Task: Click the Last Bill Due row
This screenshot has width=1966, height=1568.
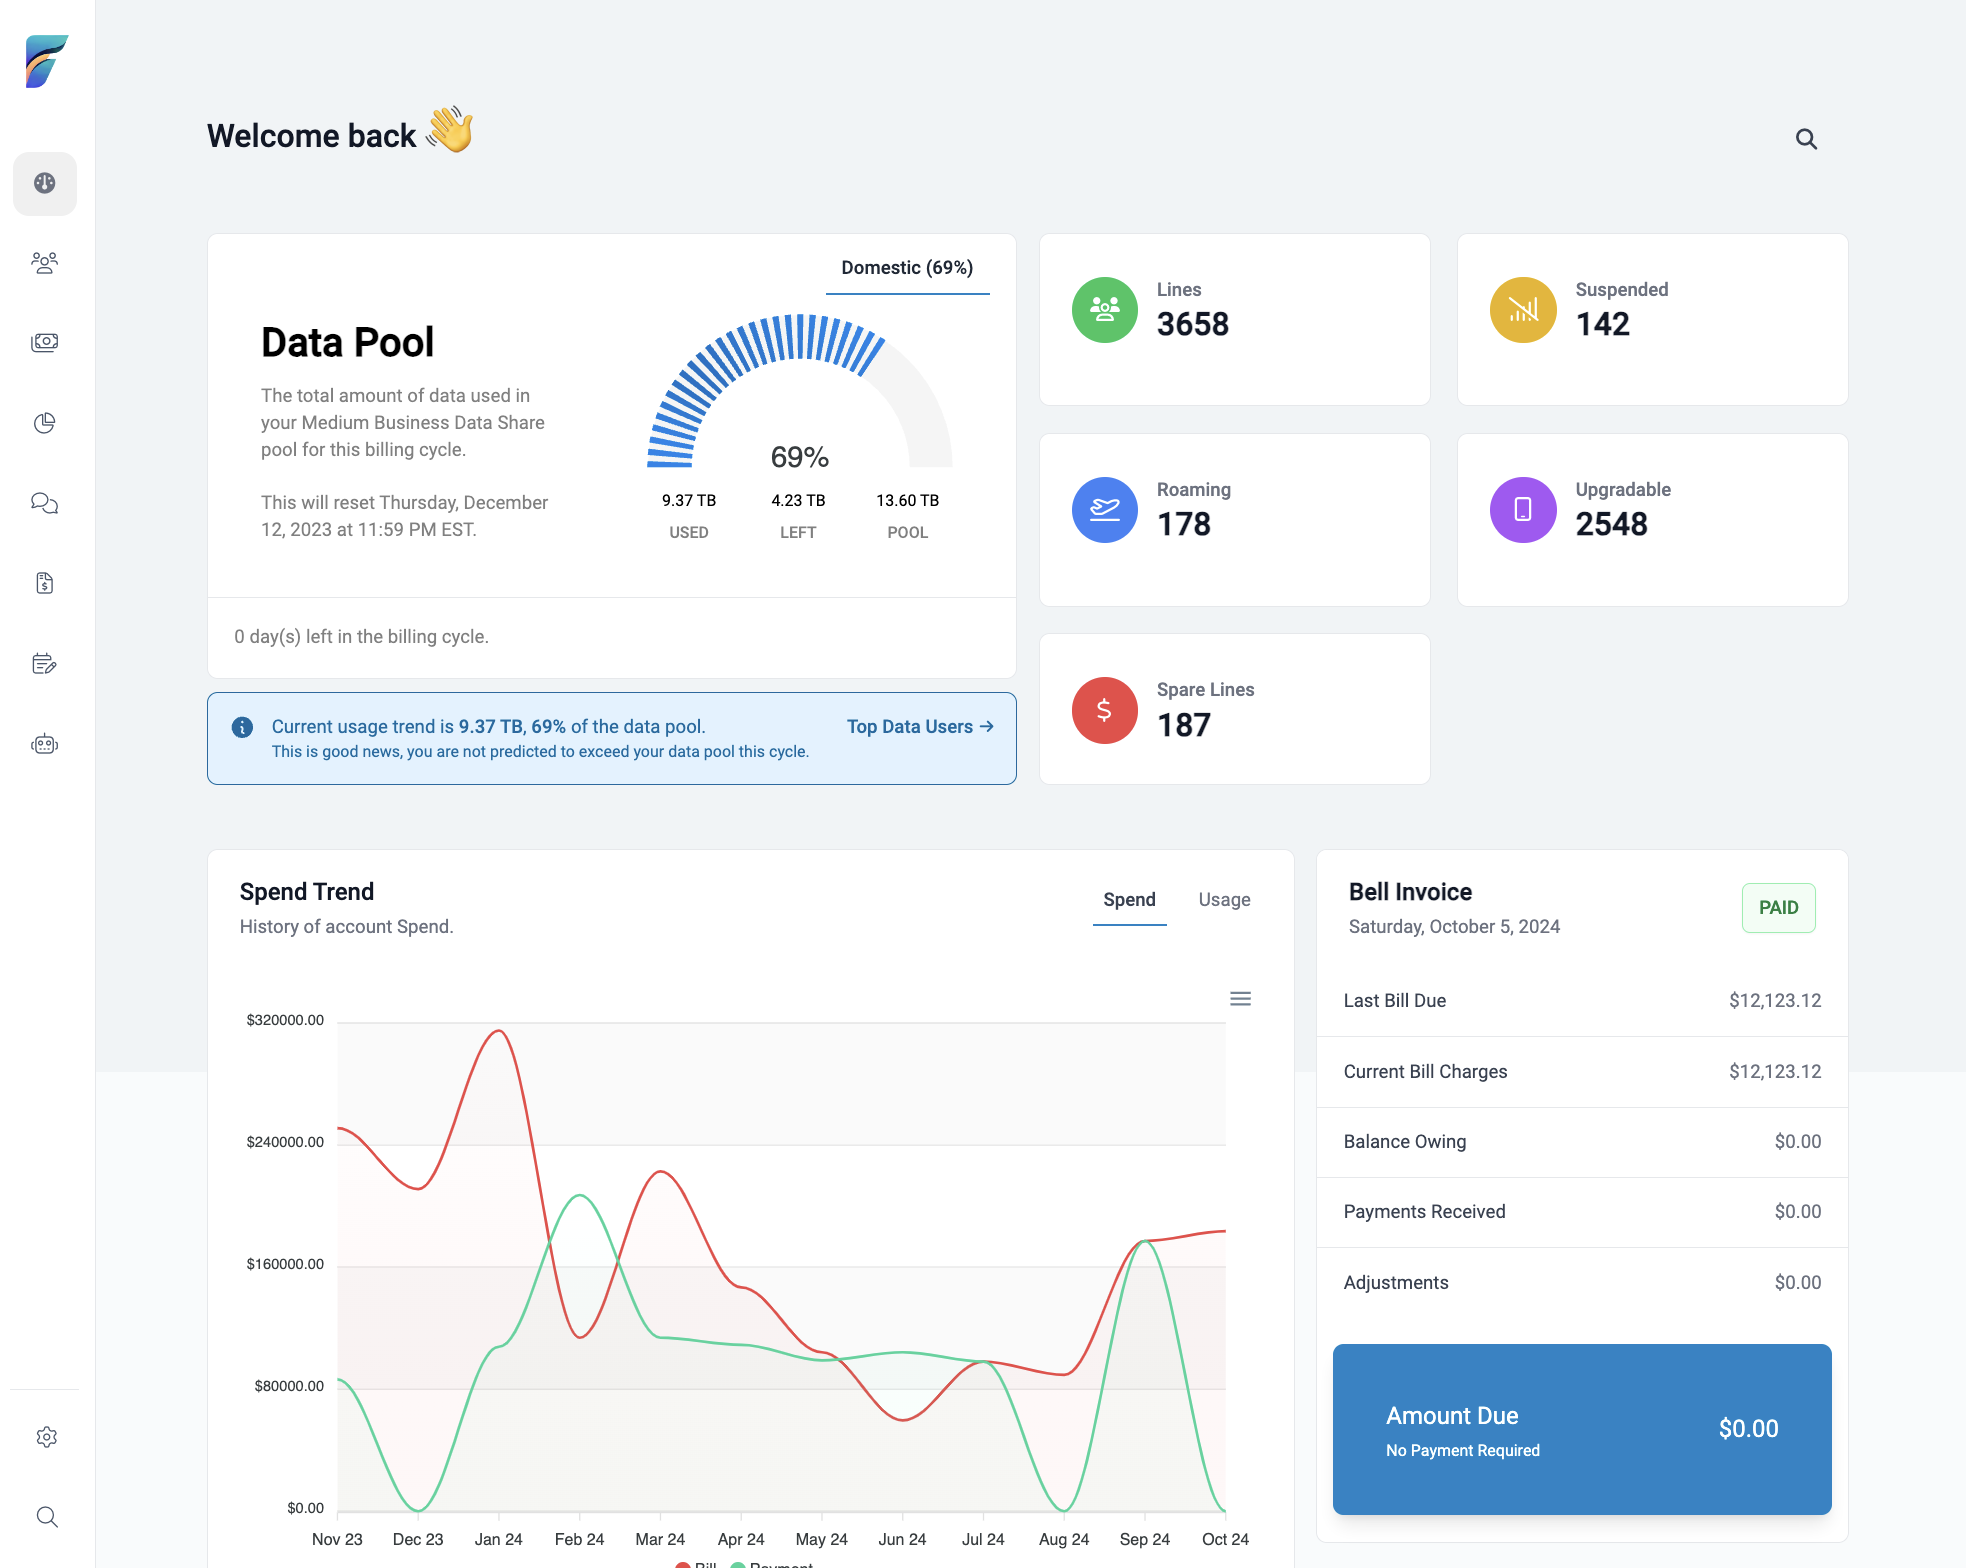Action: (1582, 1001)
